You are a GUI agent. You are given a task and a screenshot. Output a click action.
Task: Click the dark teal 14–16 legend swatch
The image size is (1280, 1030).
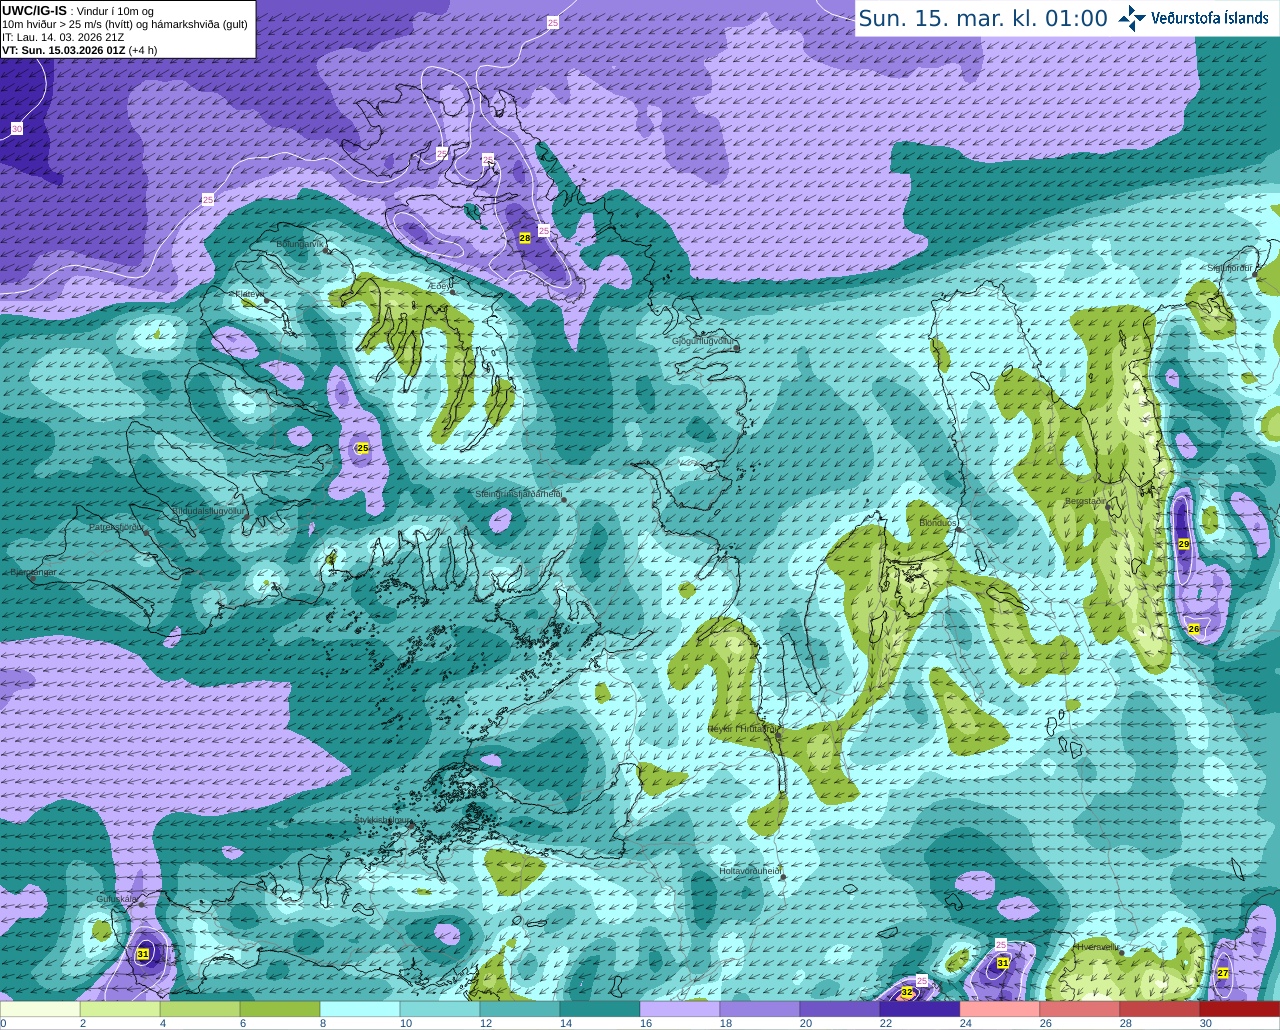[600, 1009]
